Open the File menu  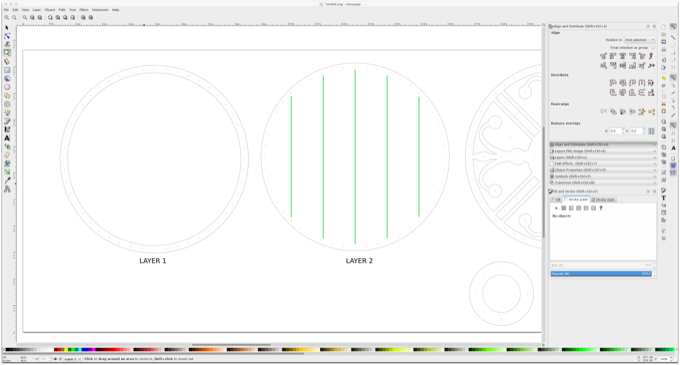pos(6,10)
